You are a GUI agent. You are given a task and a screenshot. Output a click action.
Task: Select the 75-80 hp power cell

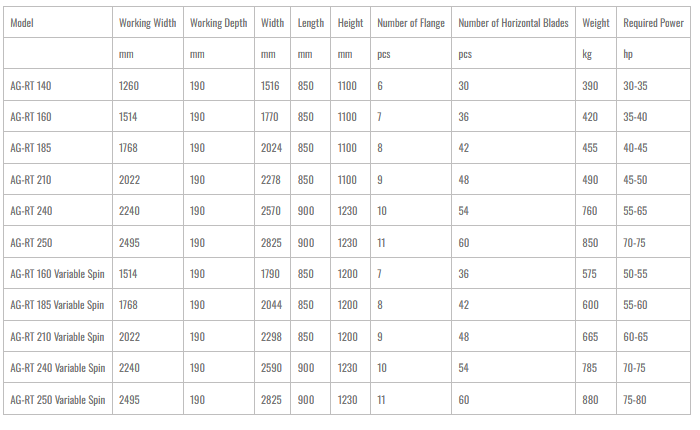click(x=635, y=399)
